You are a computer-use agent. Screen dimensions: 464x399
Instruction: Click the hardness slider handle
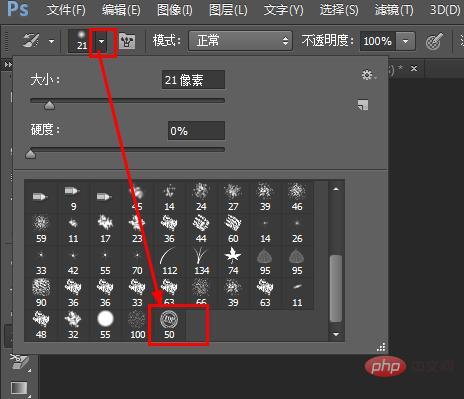coord(30,154)
